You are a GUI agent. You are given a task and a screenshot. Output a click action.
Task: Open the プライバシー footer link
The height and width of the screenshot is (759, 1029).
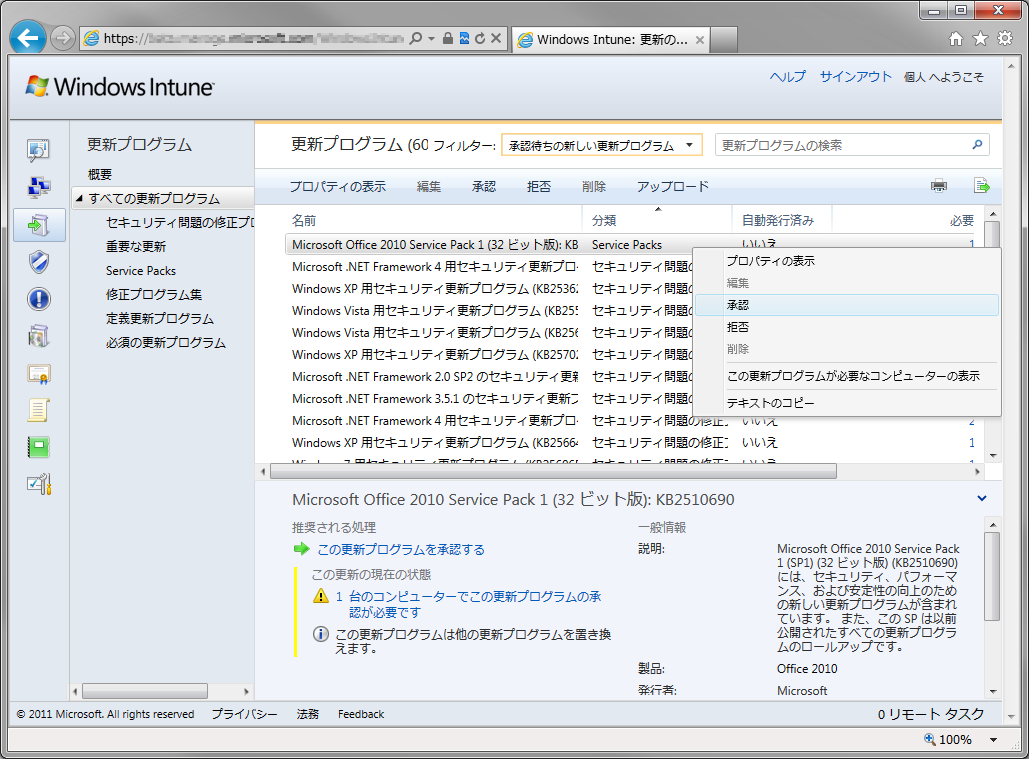coord(244,714)
